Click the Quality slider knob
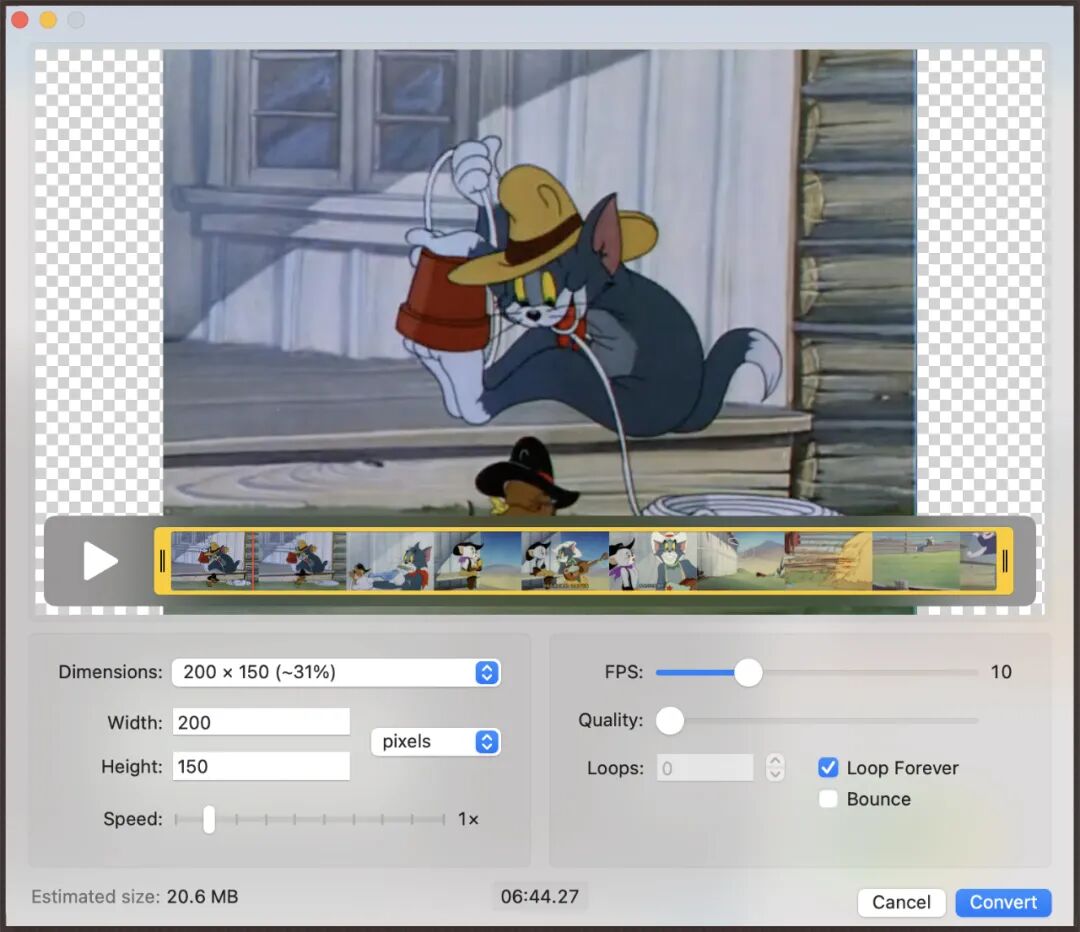1080x932 pixels. 669,721
